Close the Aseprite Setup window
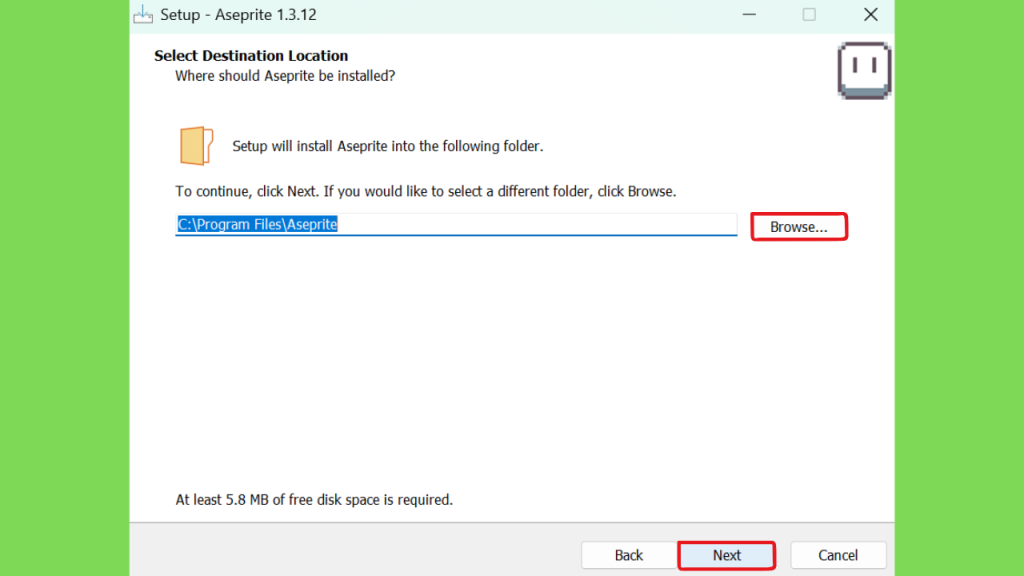Viewport: 1024px width, 576px height. pyautogui.click(x=870, y=15)
